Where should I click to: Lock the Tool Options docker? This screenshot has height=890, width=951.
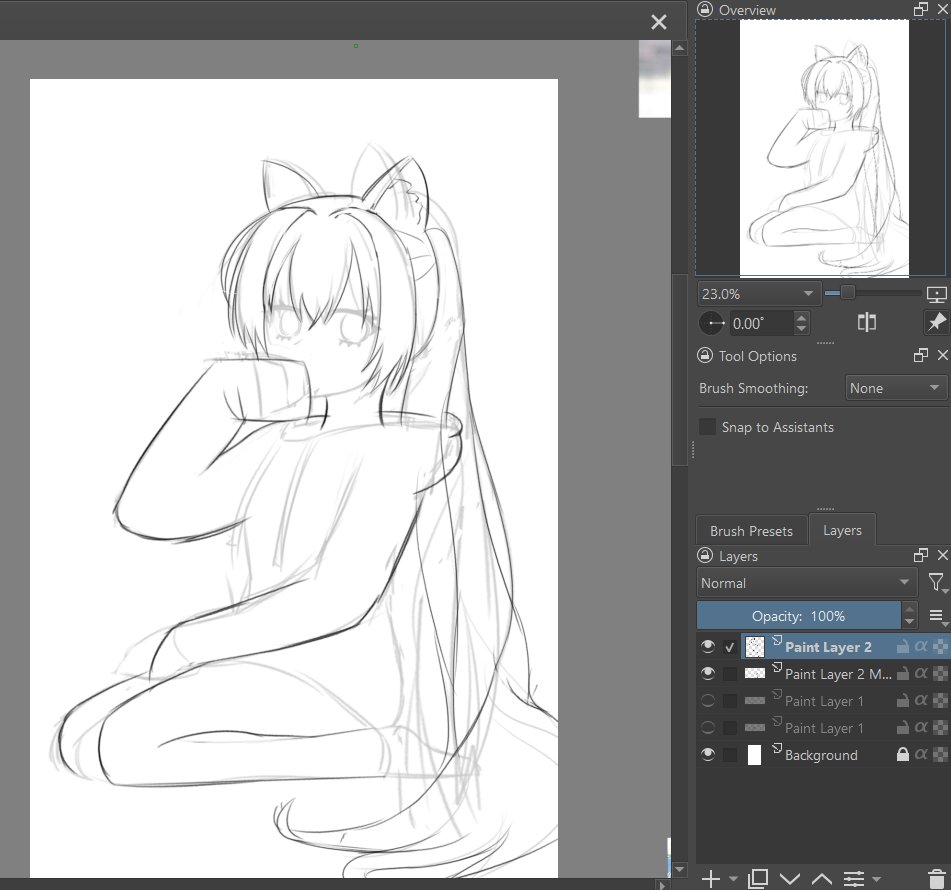point(705,356)
